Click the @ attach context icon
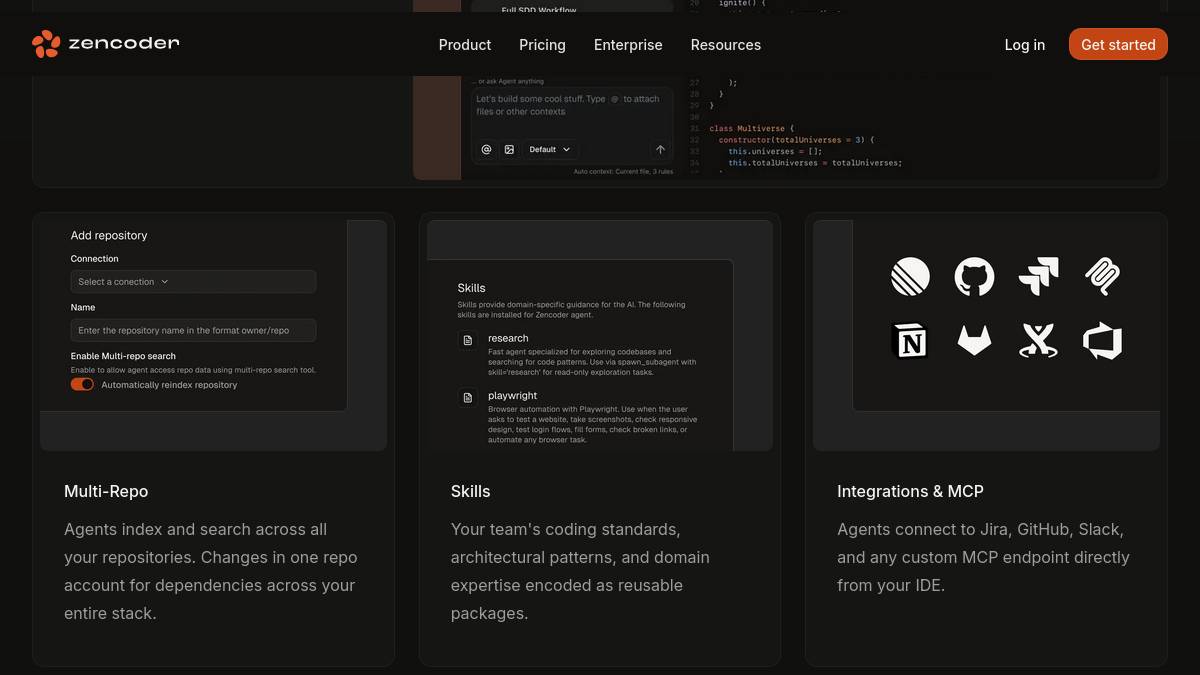 coord(487,149)
